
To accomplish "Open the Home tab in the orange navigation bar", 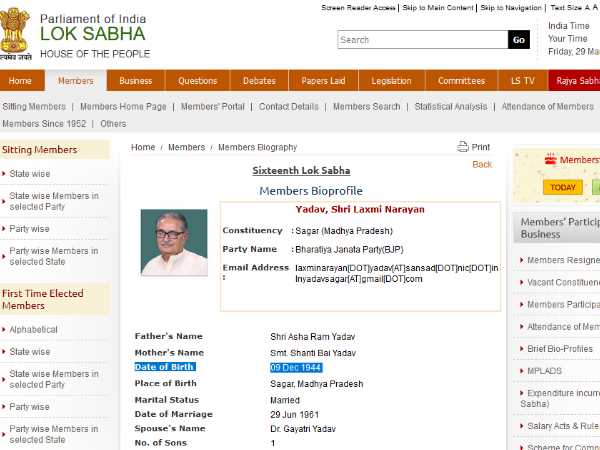I will (x=20, y=81).
